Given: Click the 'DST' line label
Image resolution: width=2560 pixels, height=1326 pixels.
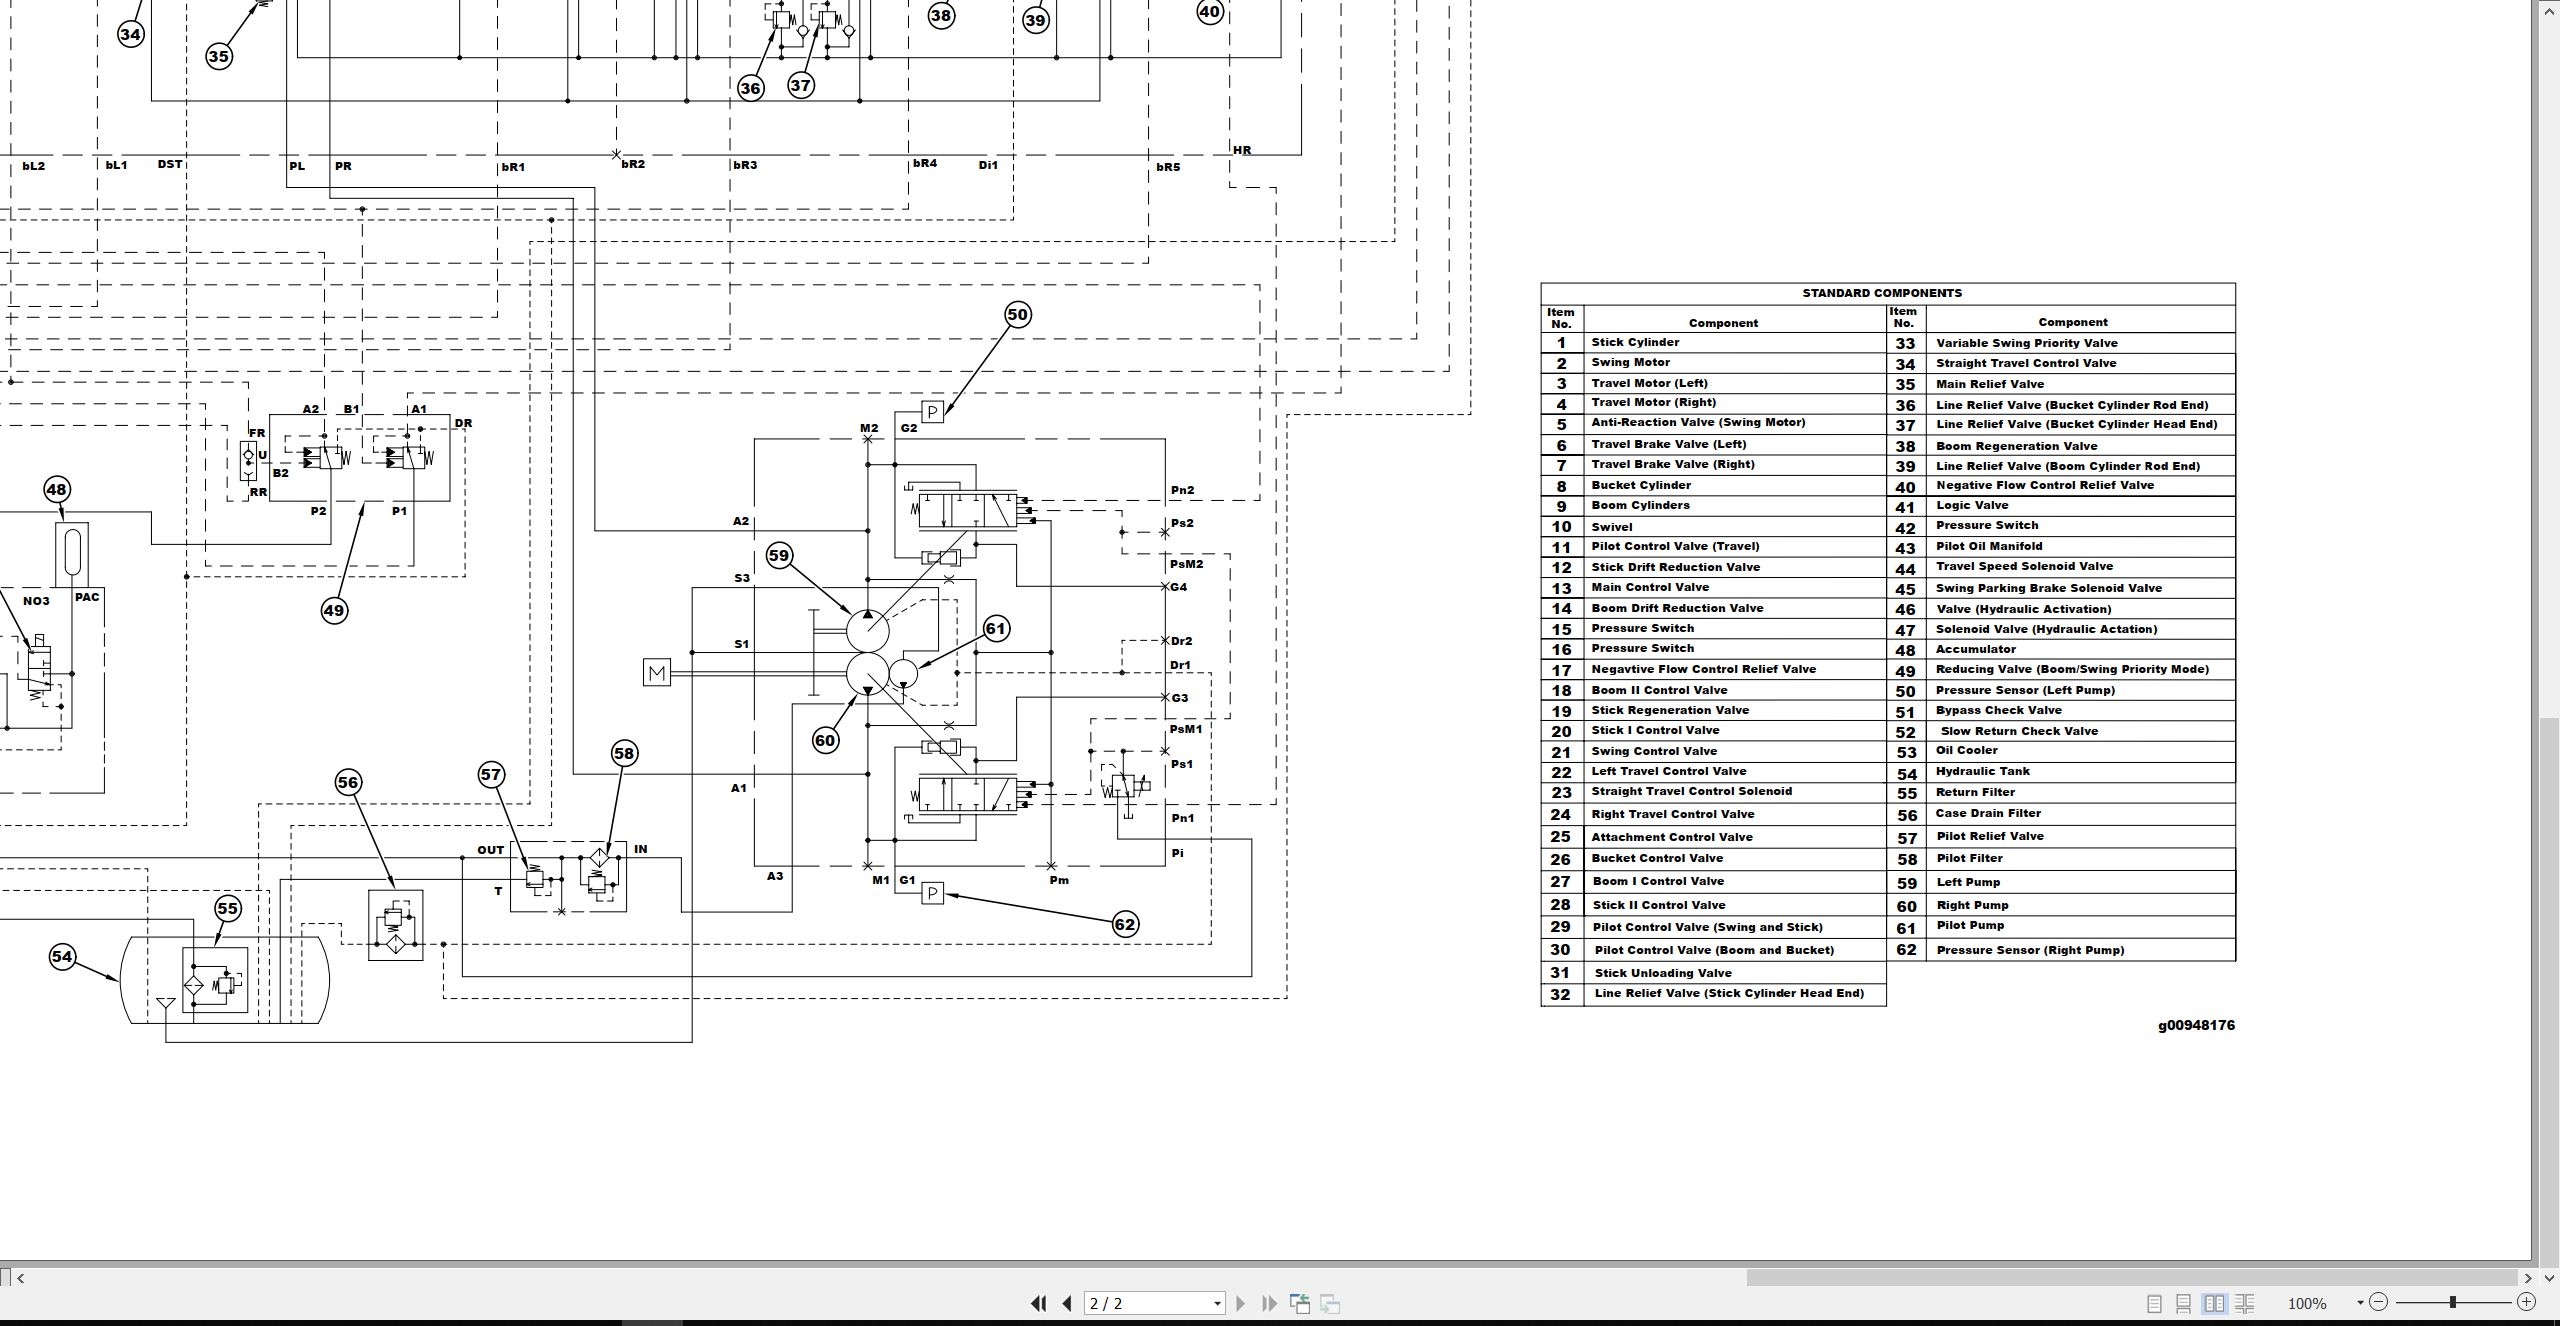Looking at the screenshot, I should pos(170,164).
